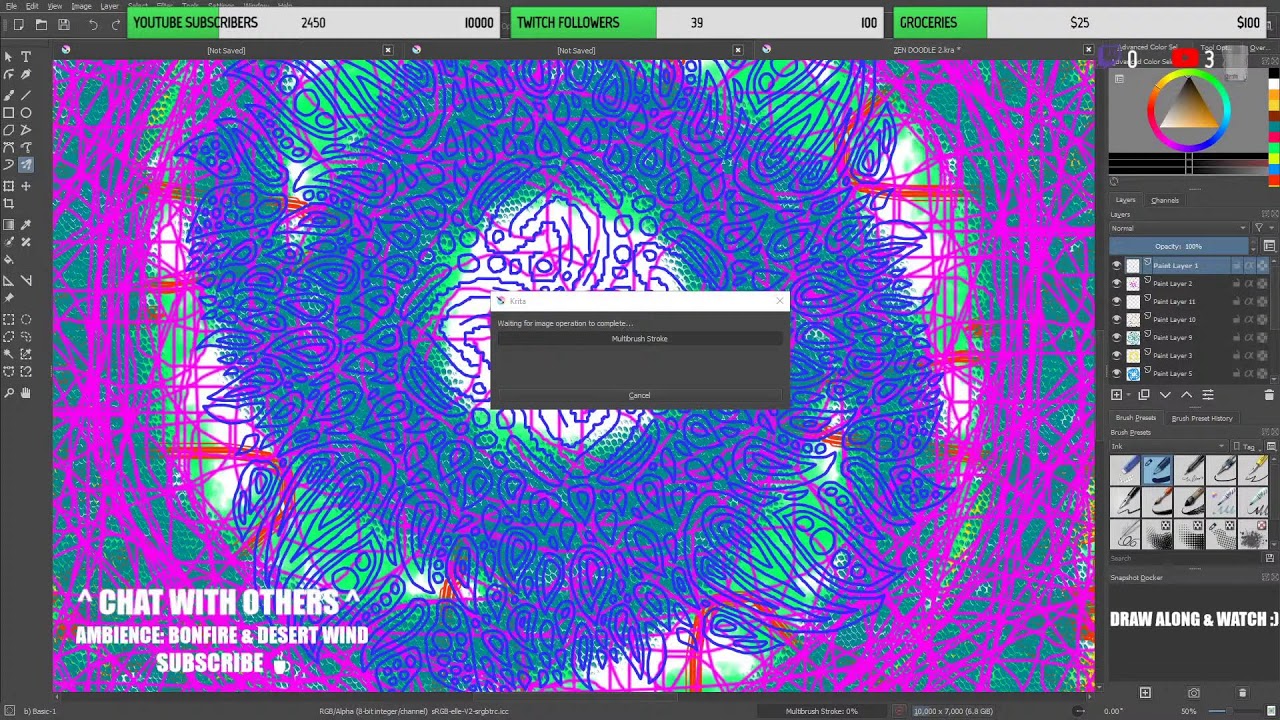
Task: Select the Pan hand tool
Action: (26, 393)
